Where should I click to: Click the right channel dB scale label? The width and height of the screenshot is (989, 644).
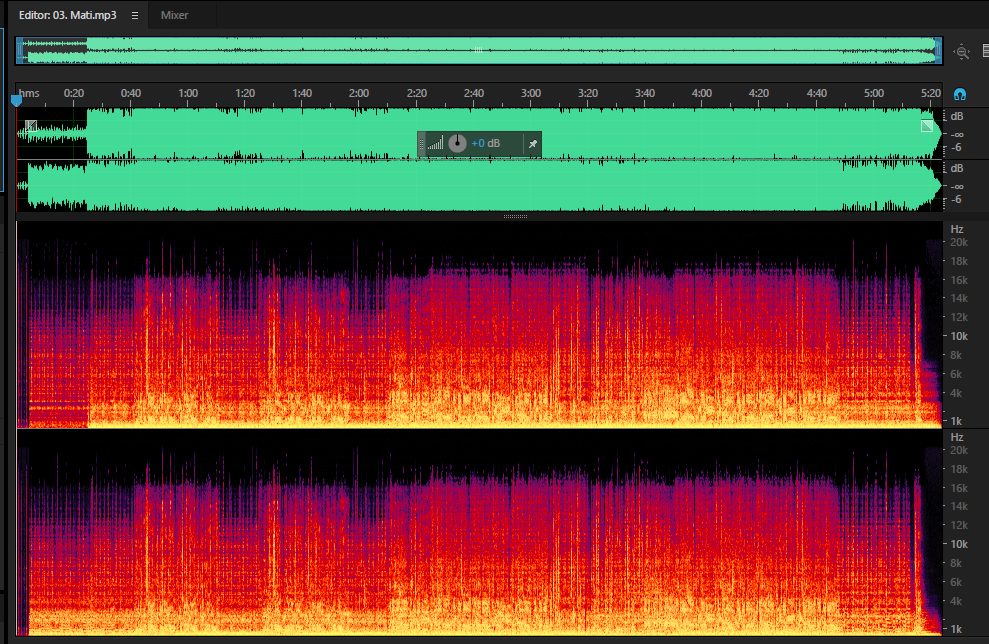click(x=957, y=168)
